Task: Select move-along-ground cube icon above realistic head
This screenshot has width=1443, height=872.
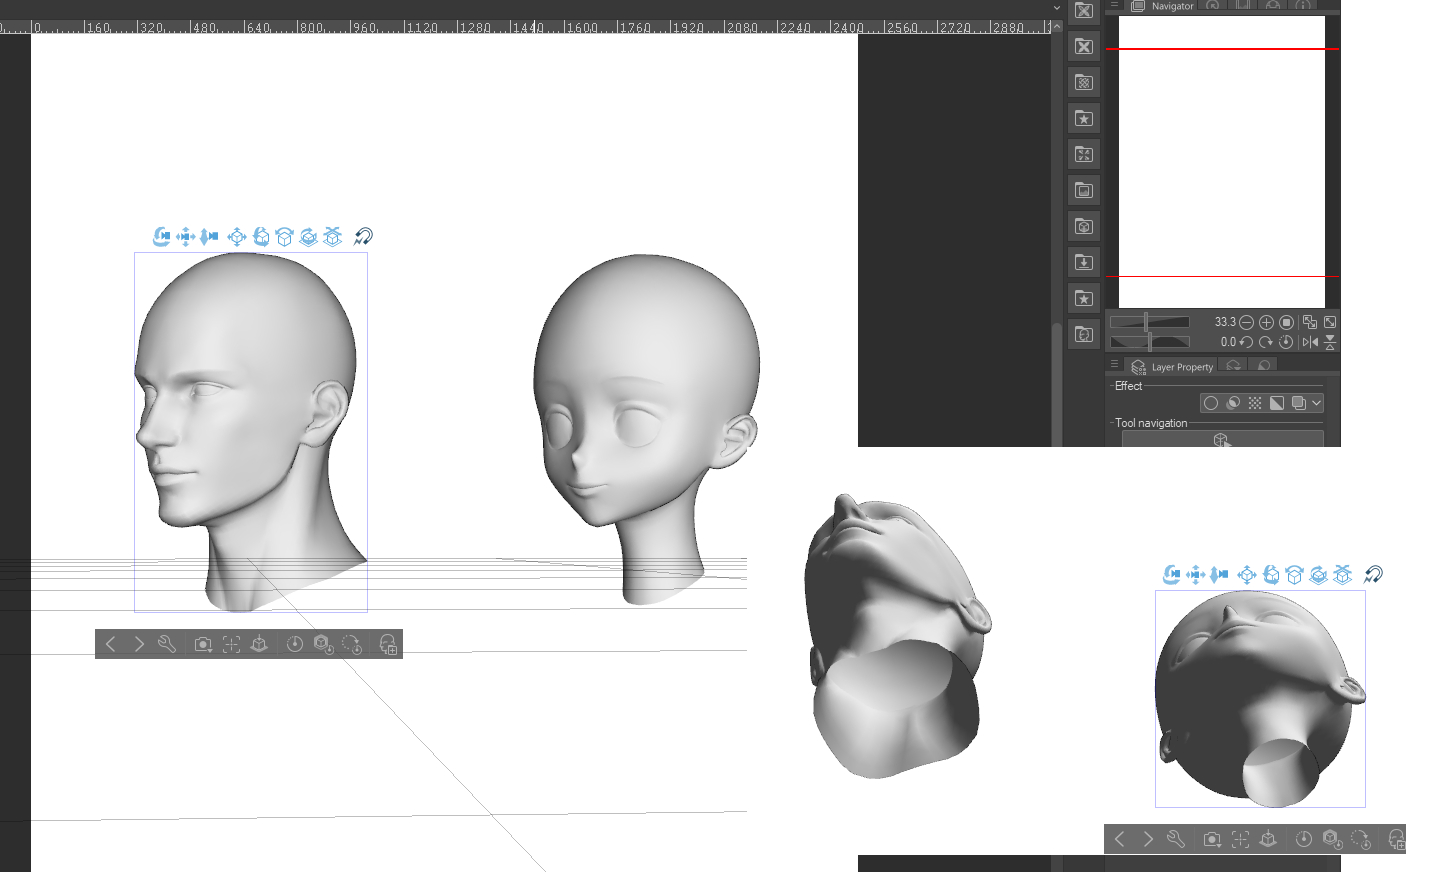Action: coord(333,237)
